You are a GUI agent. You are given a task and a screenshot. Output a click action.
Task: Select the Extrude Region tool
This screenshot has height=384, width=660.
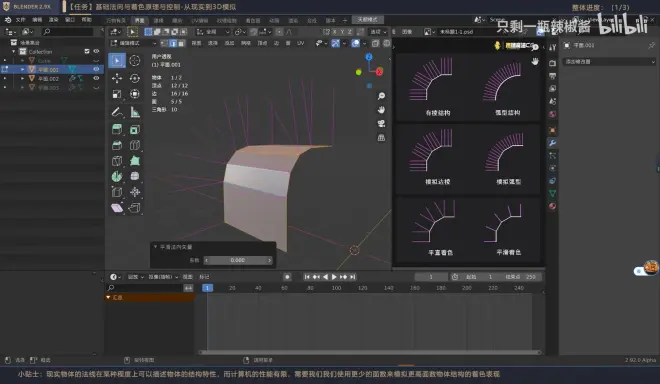point(117,129)
